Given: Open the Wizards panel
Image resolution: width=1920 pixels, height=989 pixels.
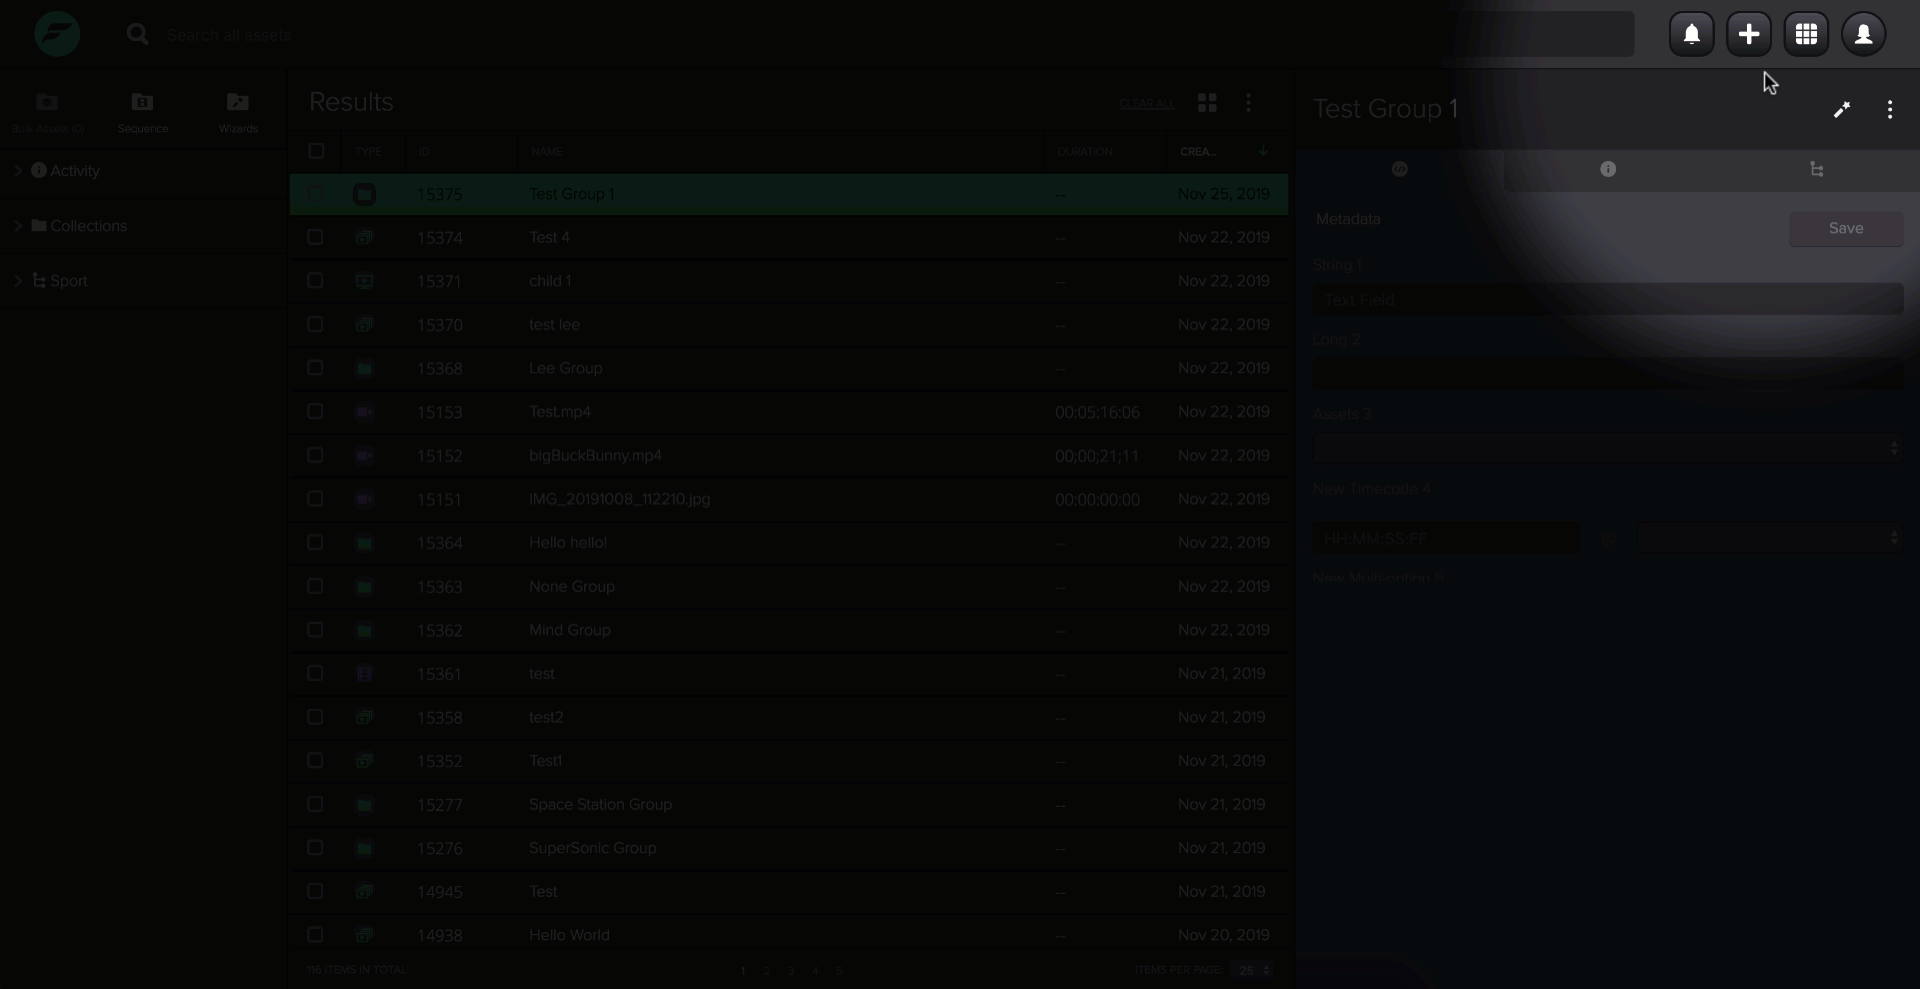Looking at the screenshot, I should 237,110.
